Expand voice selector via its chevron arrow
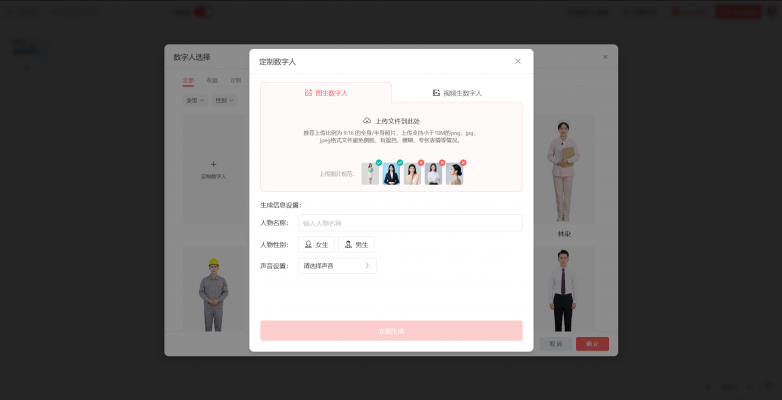This screenshot has height=400, width=782. [x=367, y=266]
